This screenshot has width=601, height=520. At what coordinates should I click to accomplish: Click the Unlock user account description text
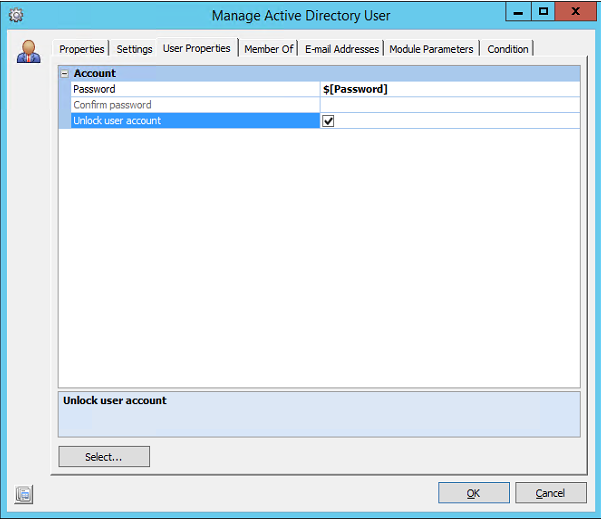[x=115, y=400]
